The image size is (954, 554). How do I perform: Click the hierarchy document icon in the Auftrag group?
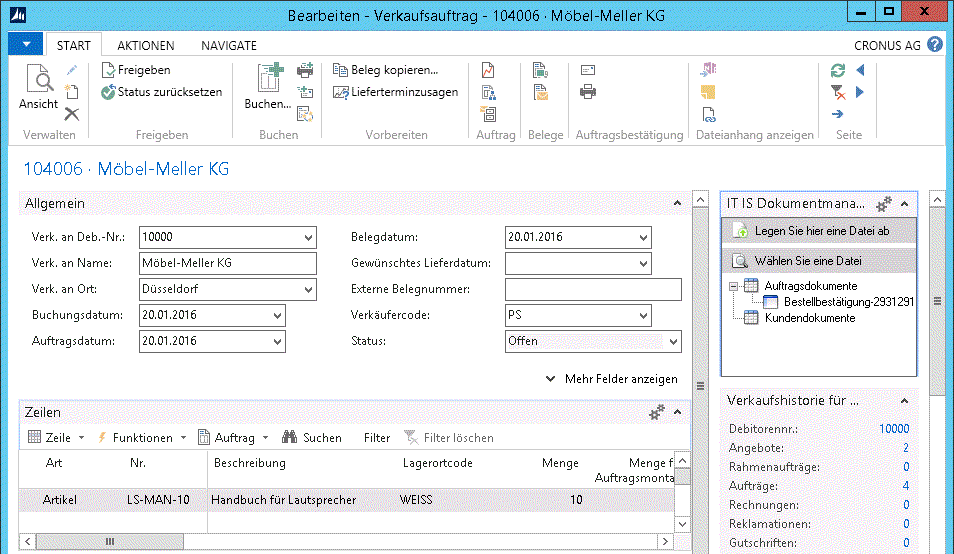click(x=488, y=92)
